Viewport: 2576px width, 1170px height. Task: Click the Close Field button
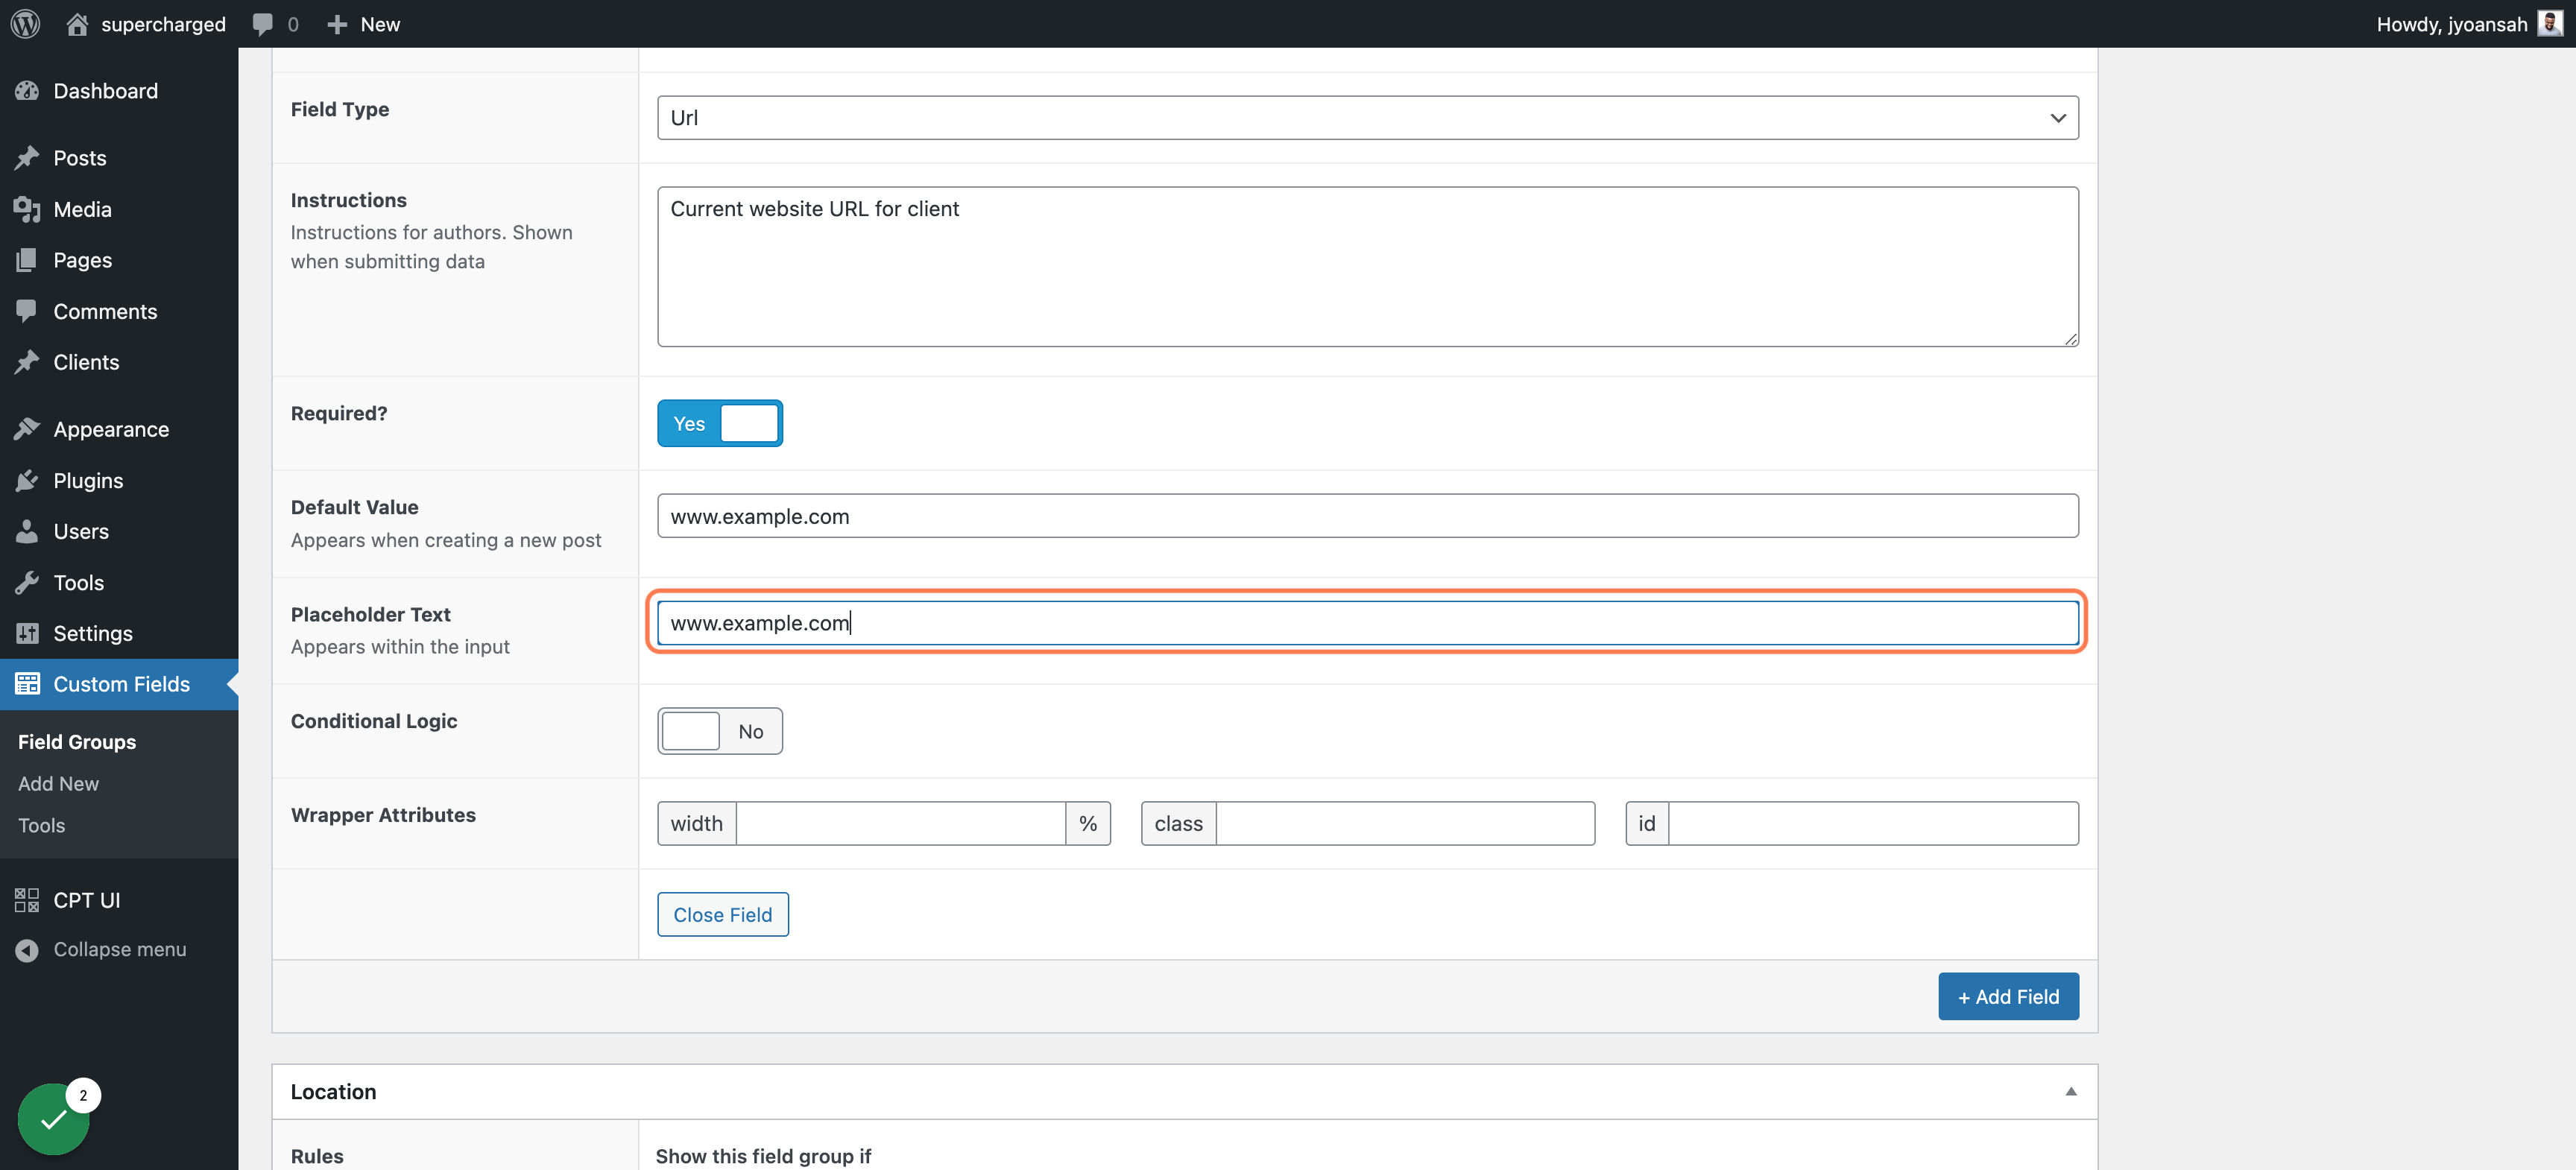(722, 915)
